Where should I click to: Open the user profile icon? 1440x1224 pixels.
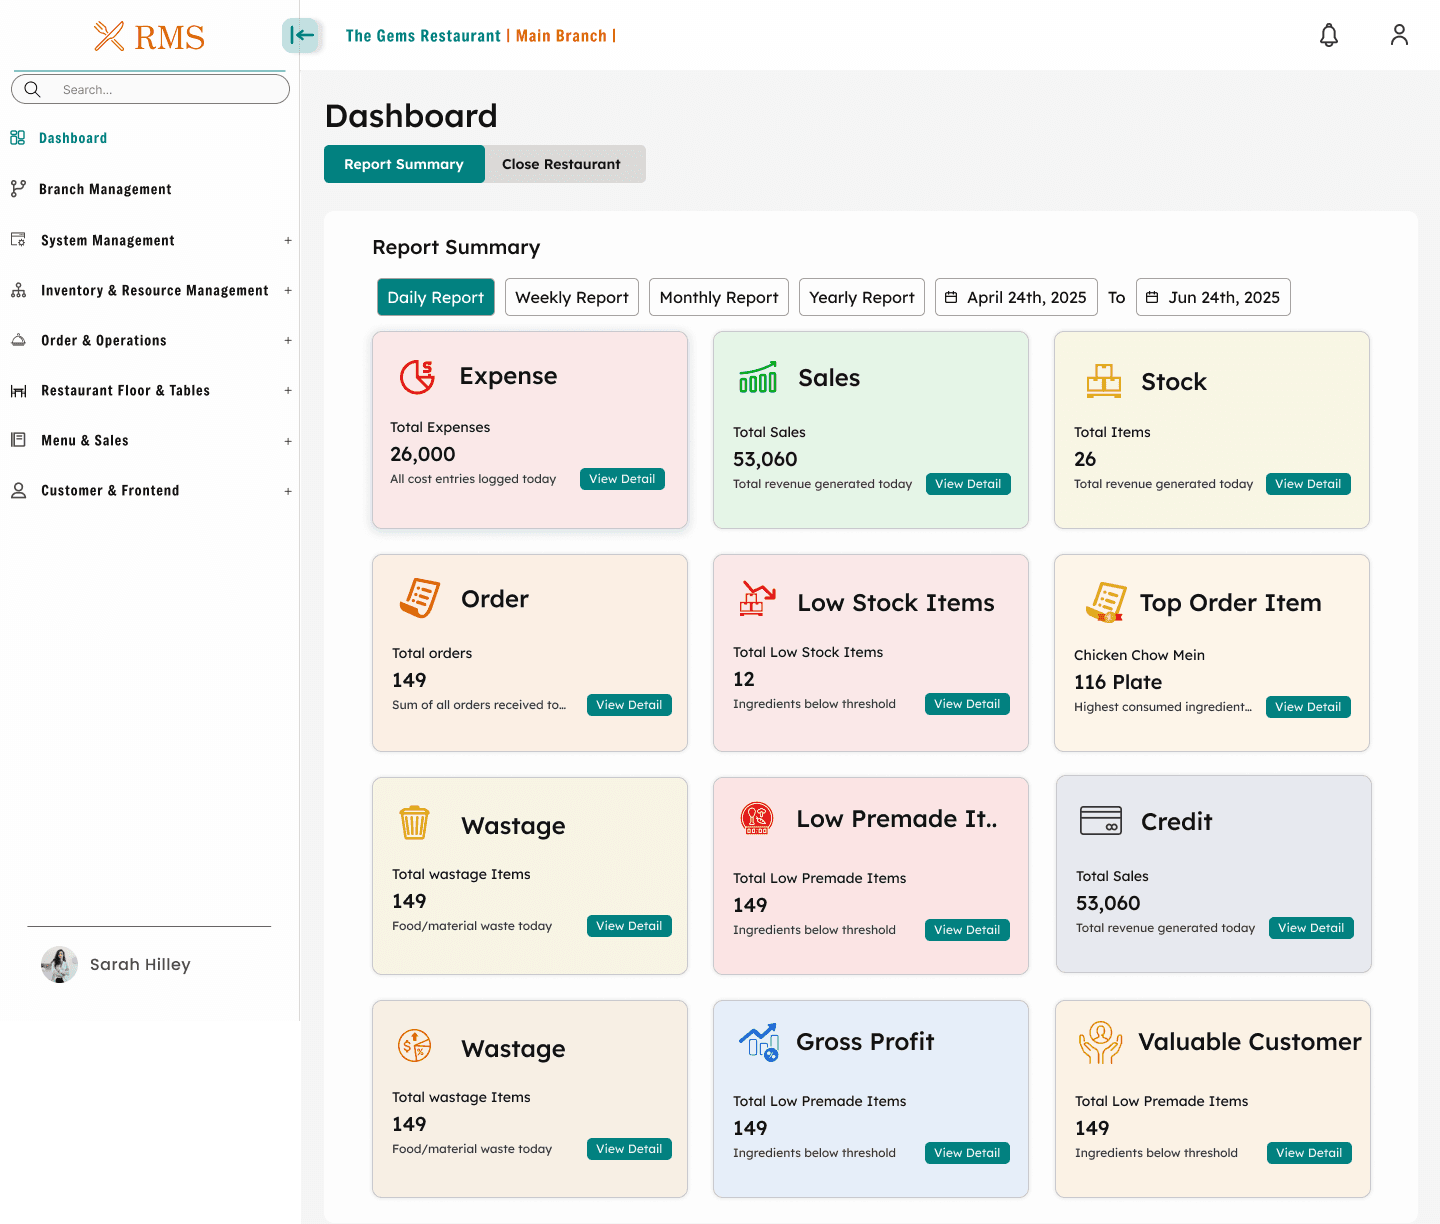coord(1399,36)
